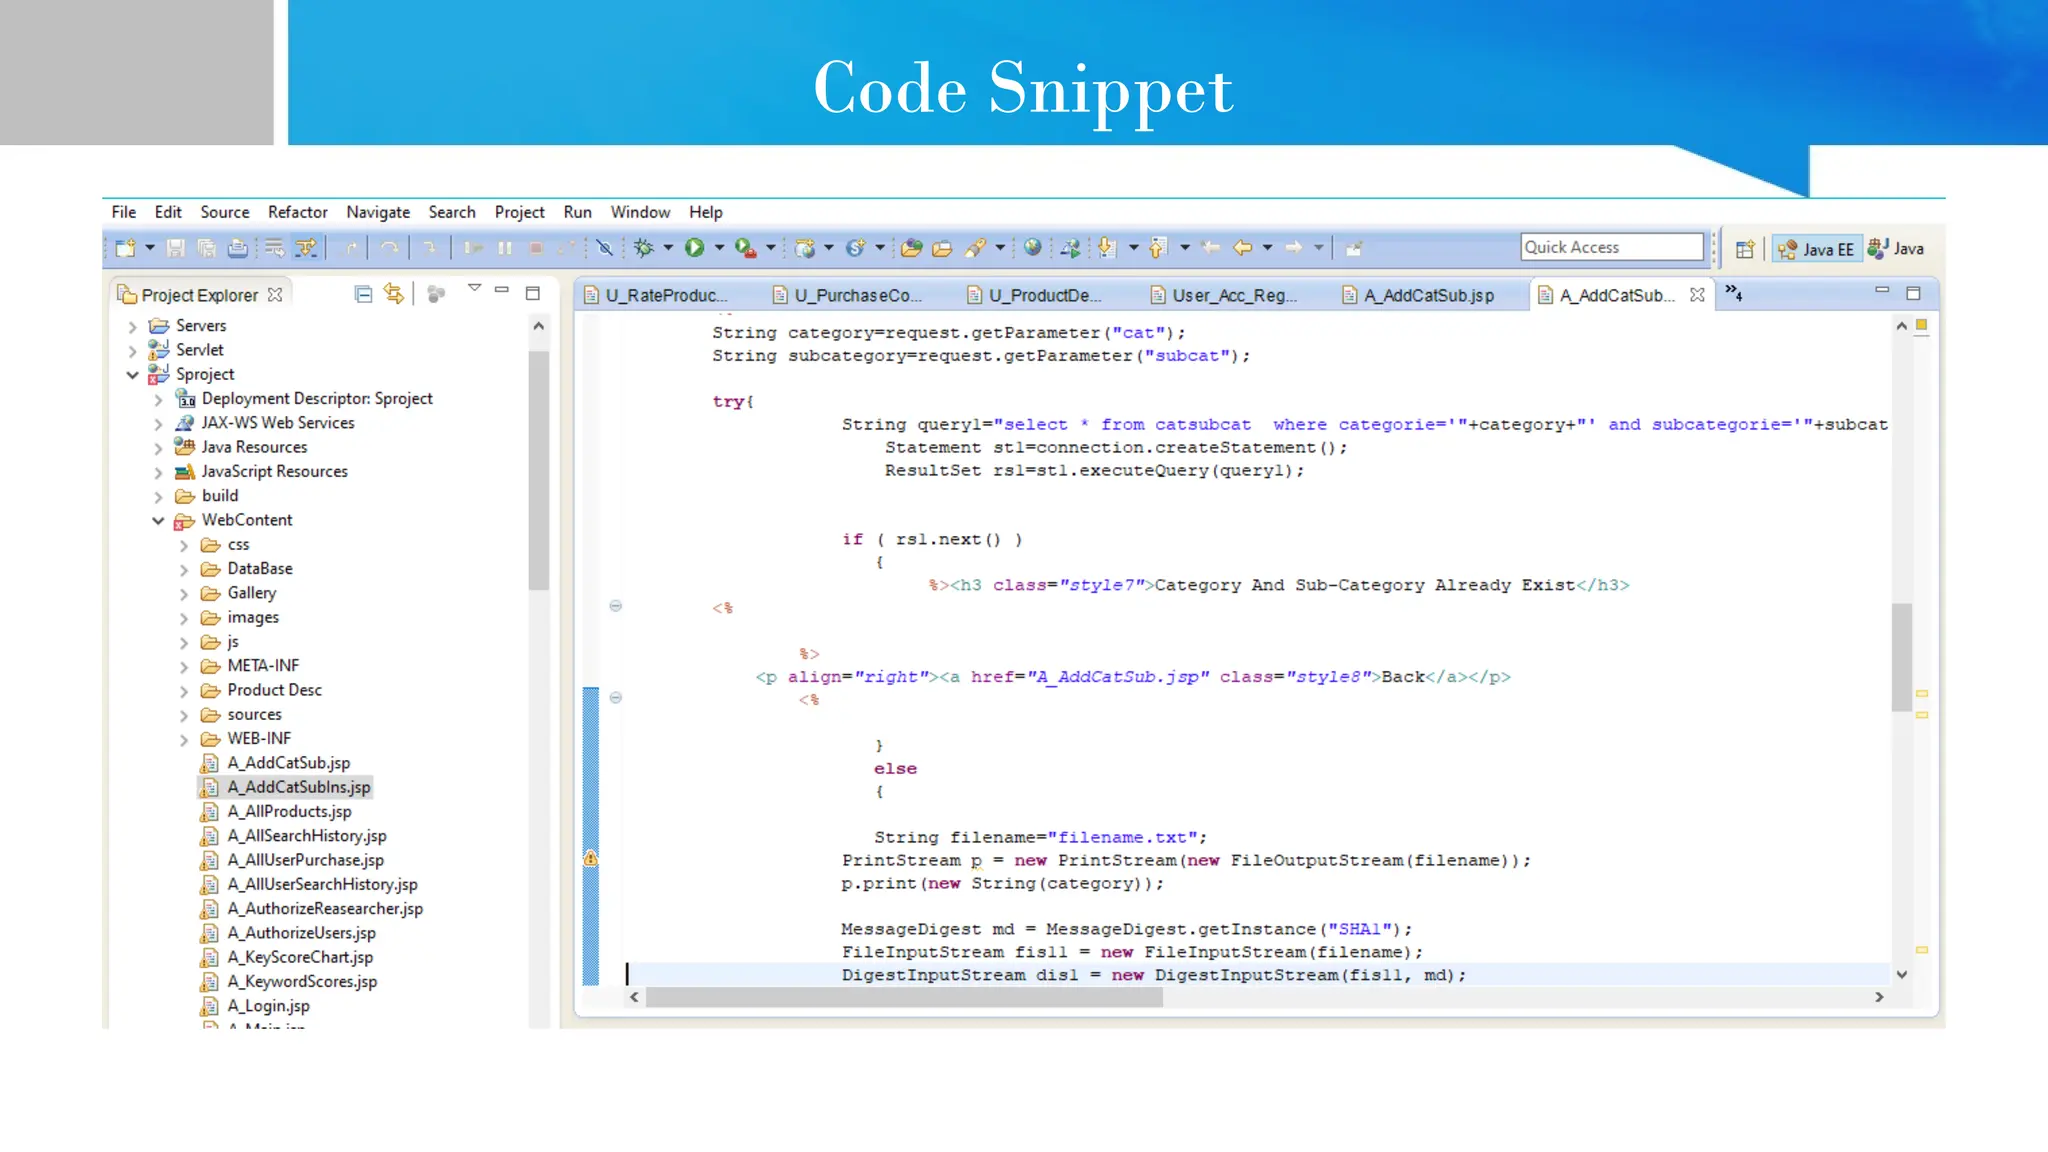Click the Open Task folder icon
2048x1152 pixels.
(942, 248)
